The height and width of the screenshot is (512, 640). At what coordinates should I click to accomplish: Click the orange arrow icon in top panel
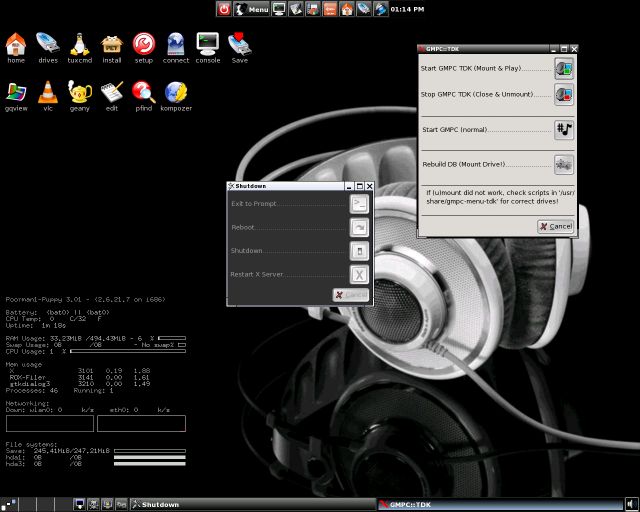tap(330, 9)
